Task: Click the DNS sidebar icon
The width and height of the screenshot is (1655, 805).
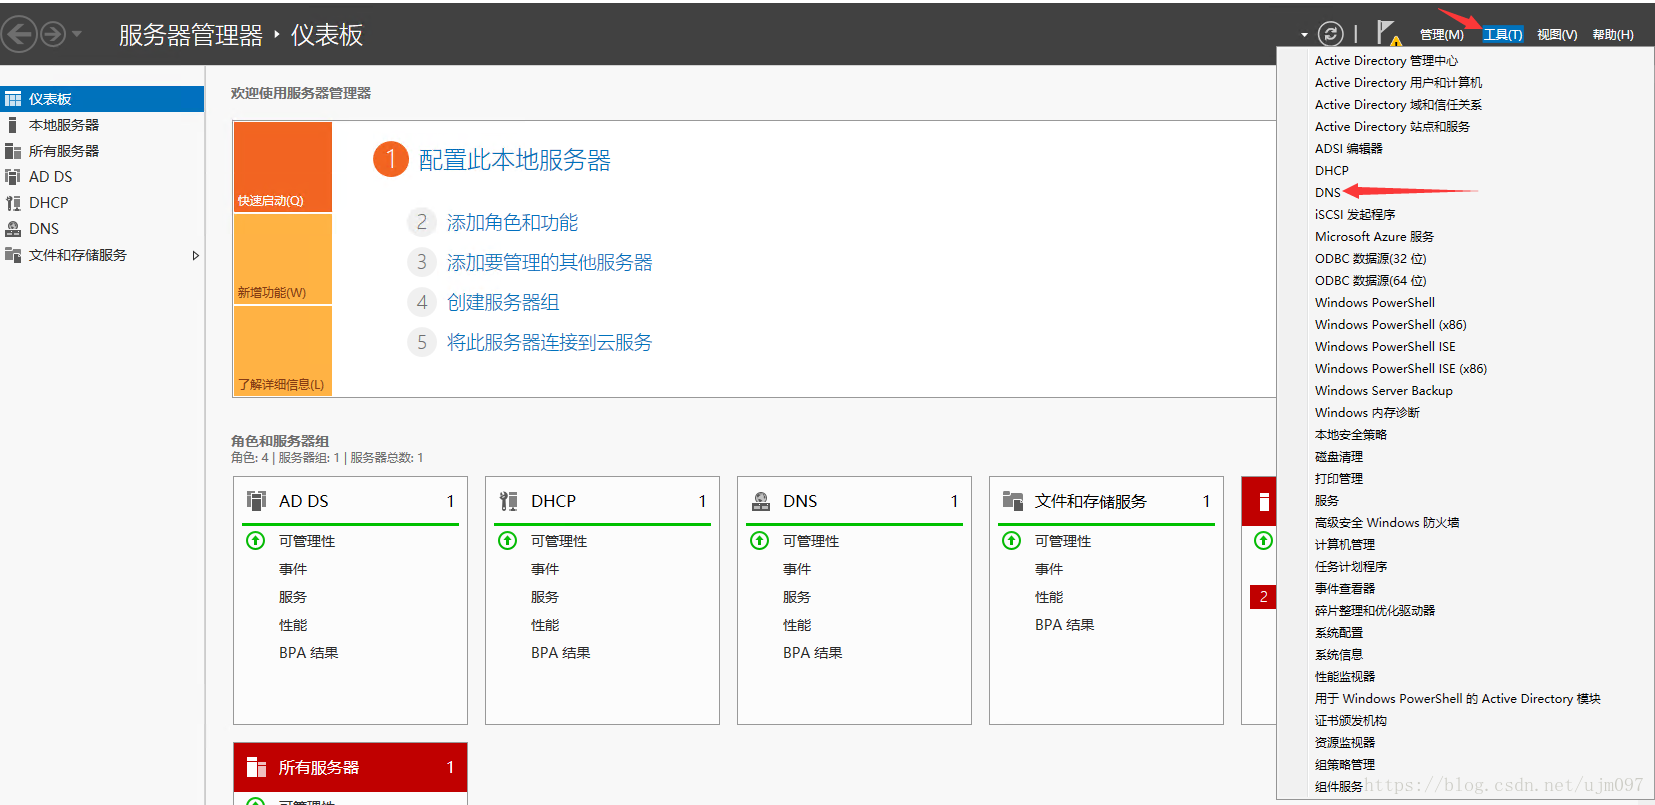Action: point(13,229)
